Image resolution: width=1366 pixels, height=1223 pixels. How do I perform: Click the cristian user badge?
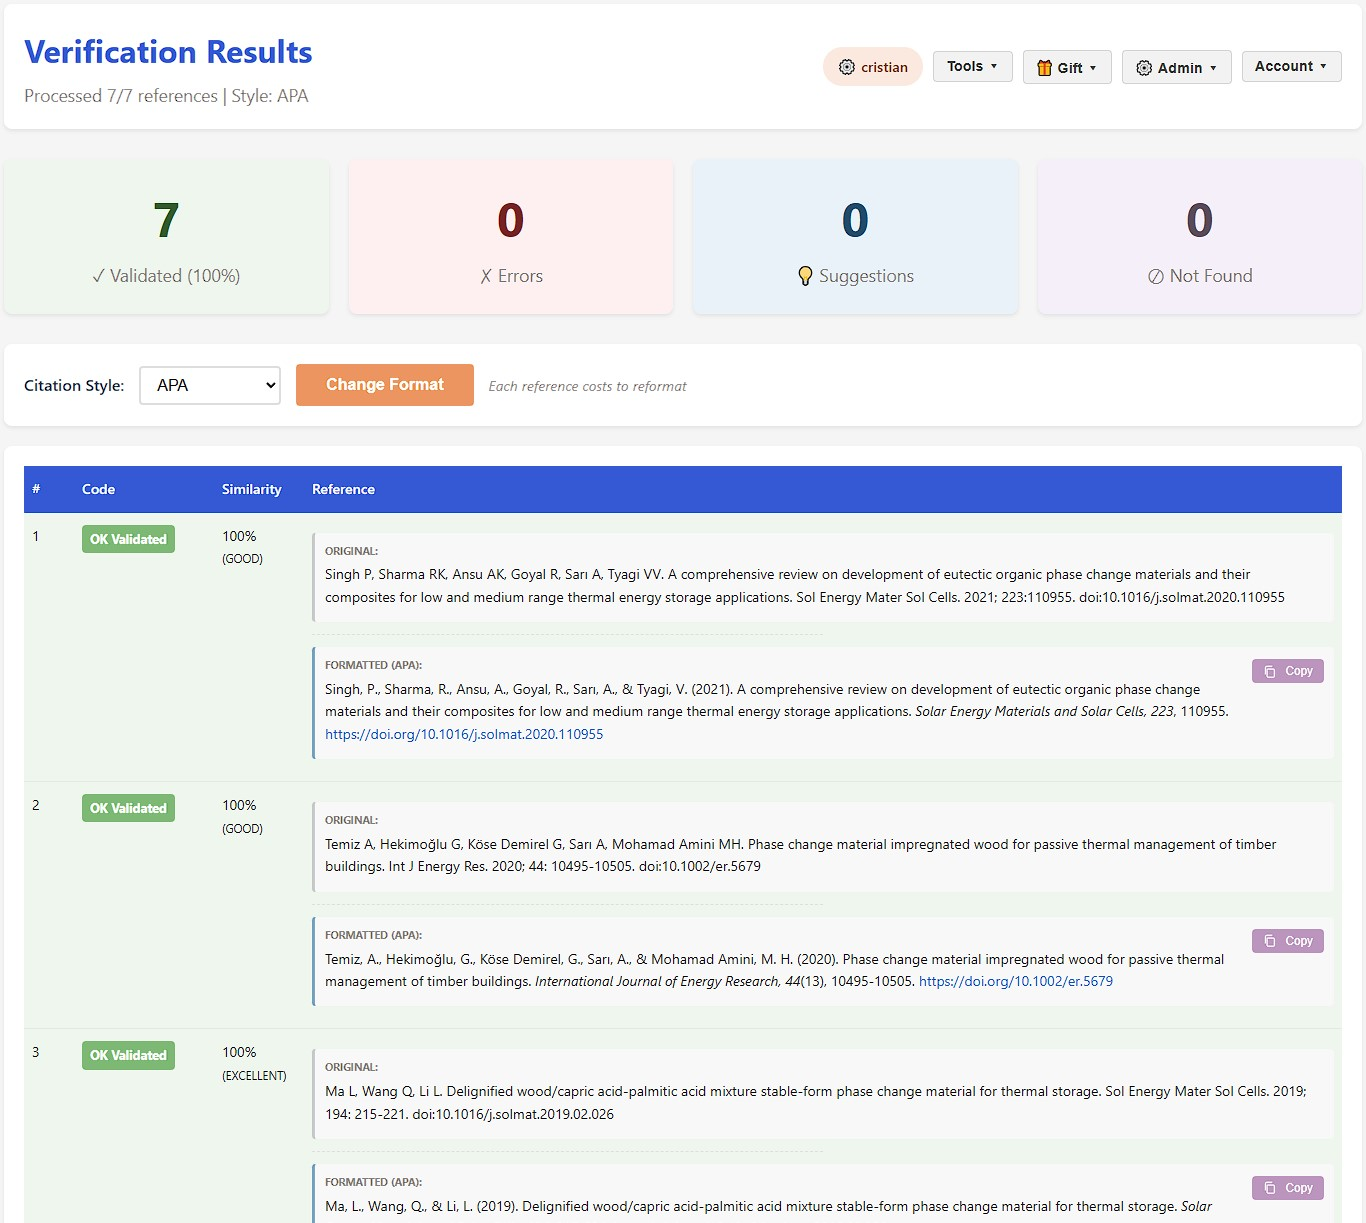(872, 67)
